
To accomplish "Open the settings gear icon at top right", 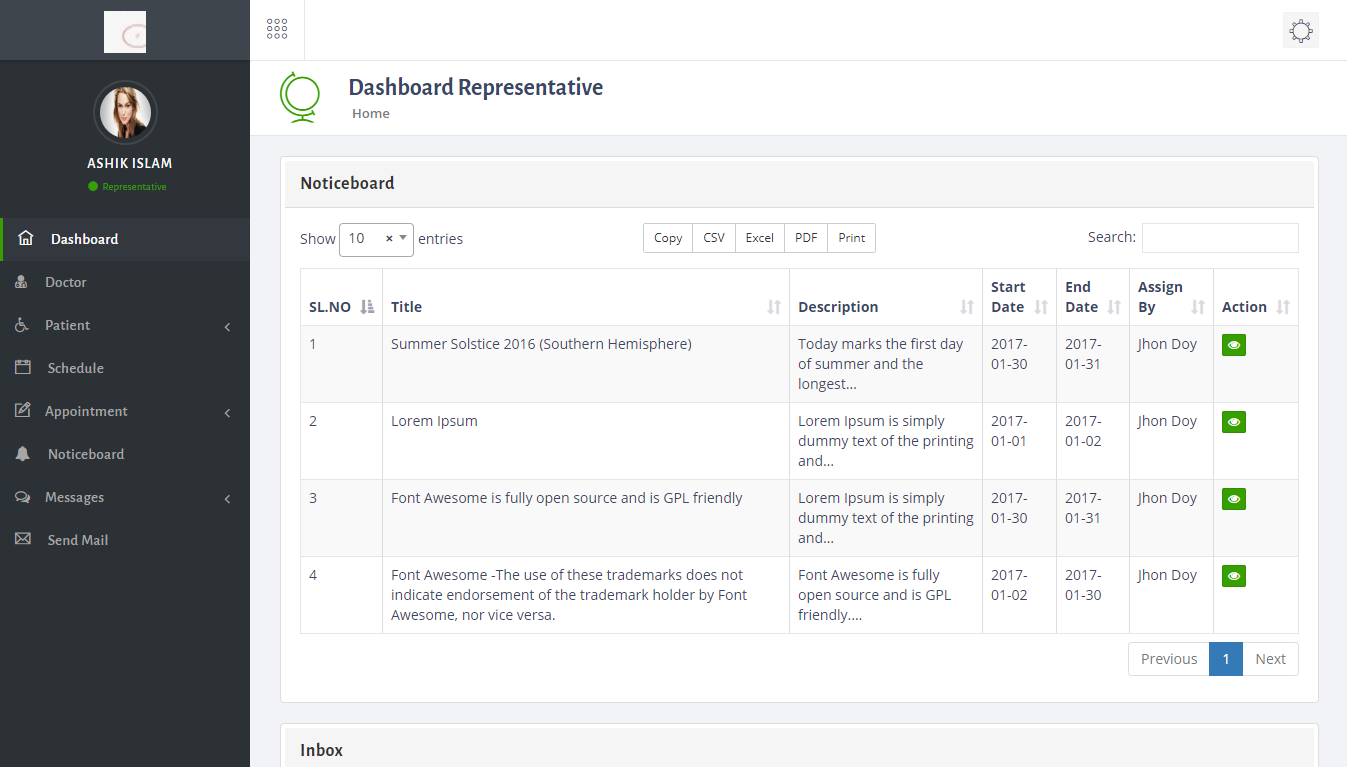I will pos(1300,30).
